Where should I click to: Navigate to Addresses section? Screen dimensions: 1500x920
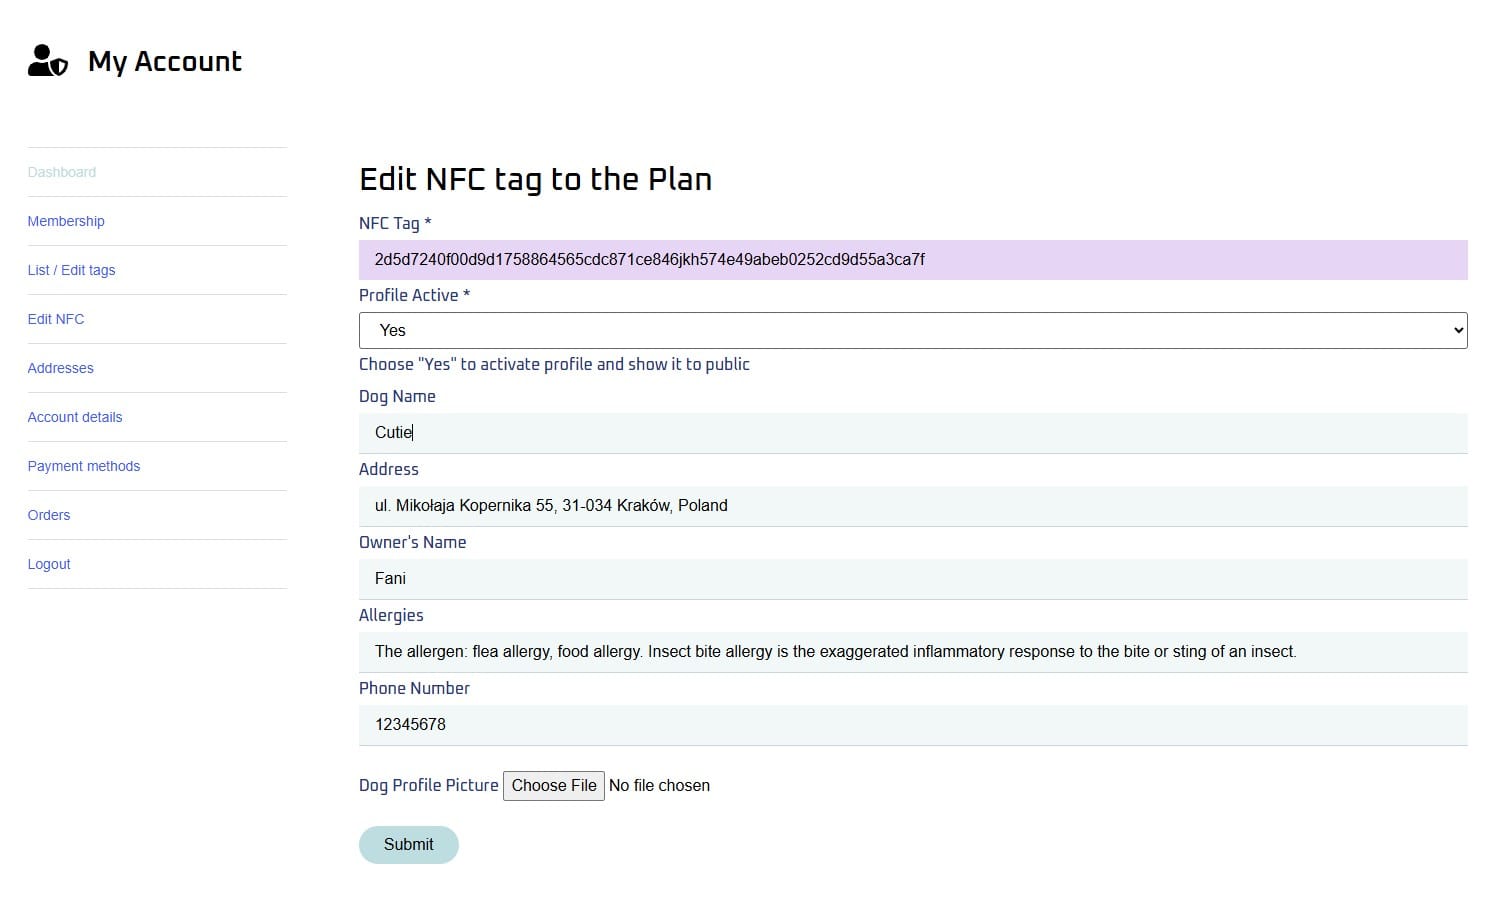click(x=60, y=368)
